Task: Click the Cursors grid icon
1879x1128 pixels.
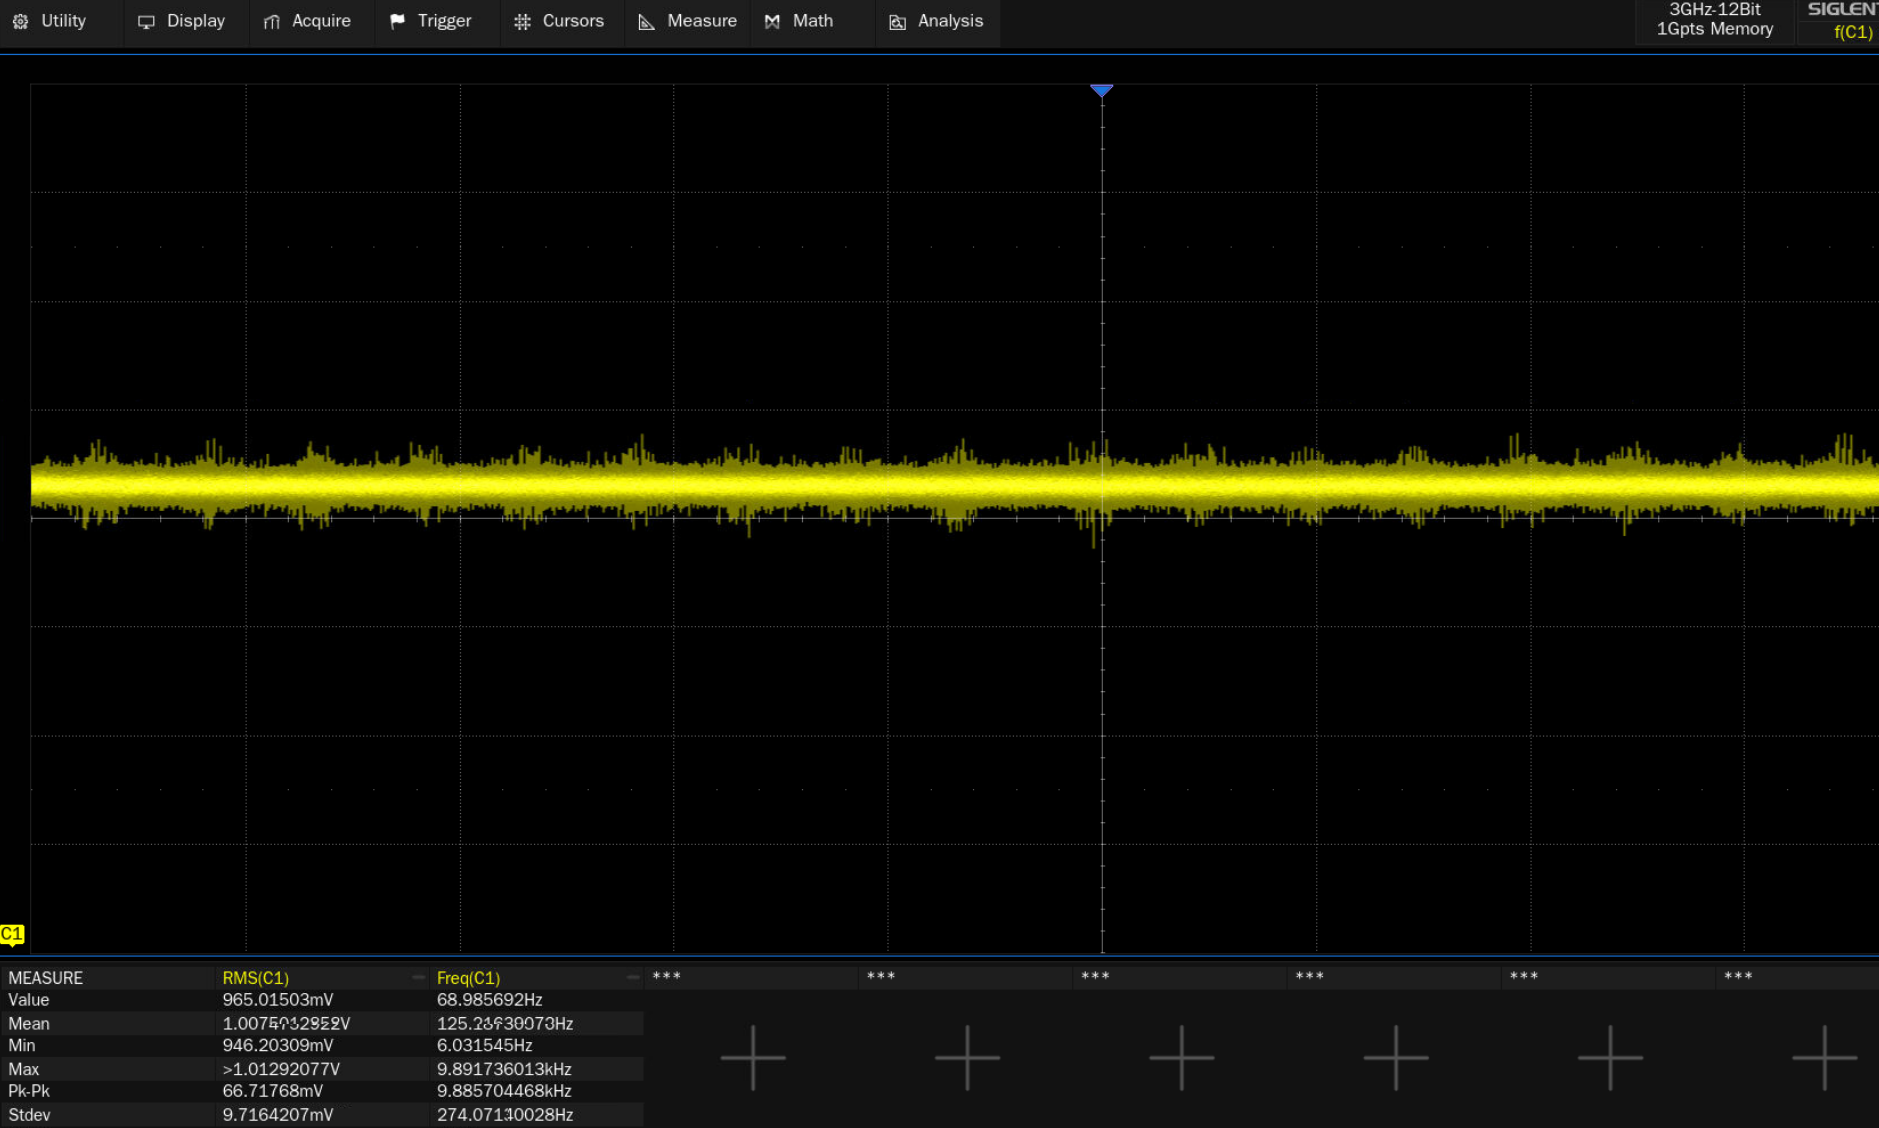Action: [522, 21]
